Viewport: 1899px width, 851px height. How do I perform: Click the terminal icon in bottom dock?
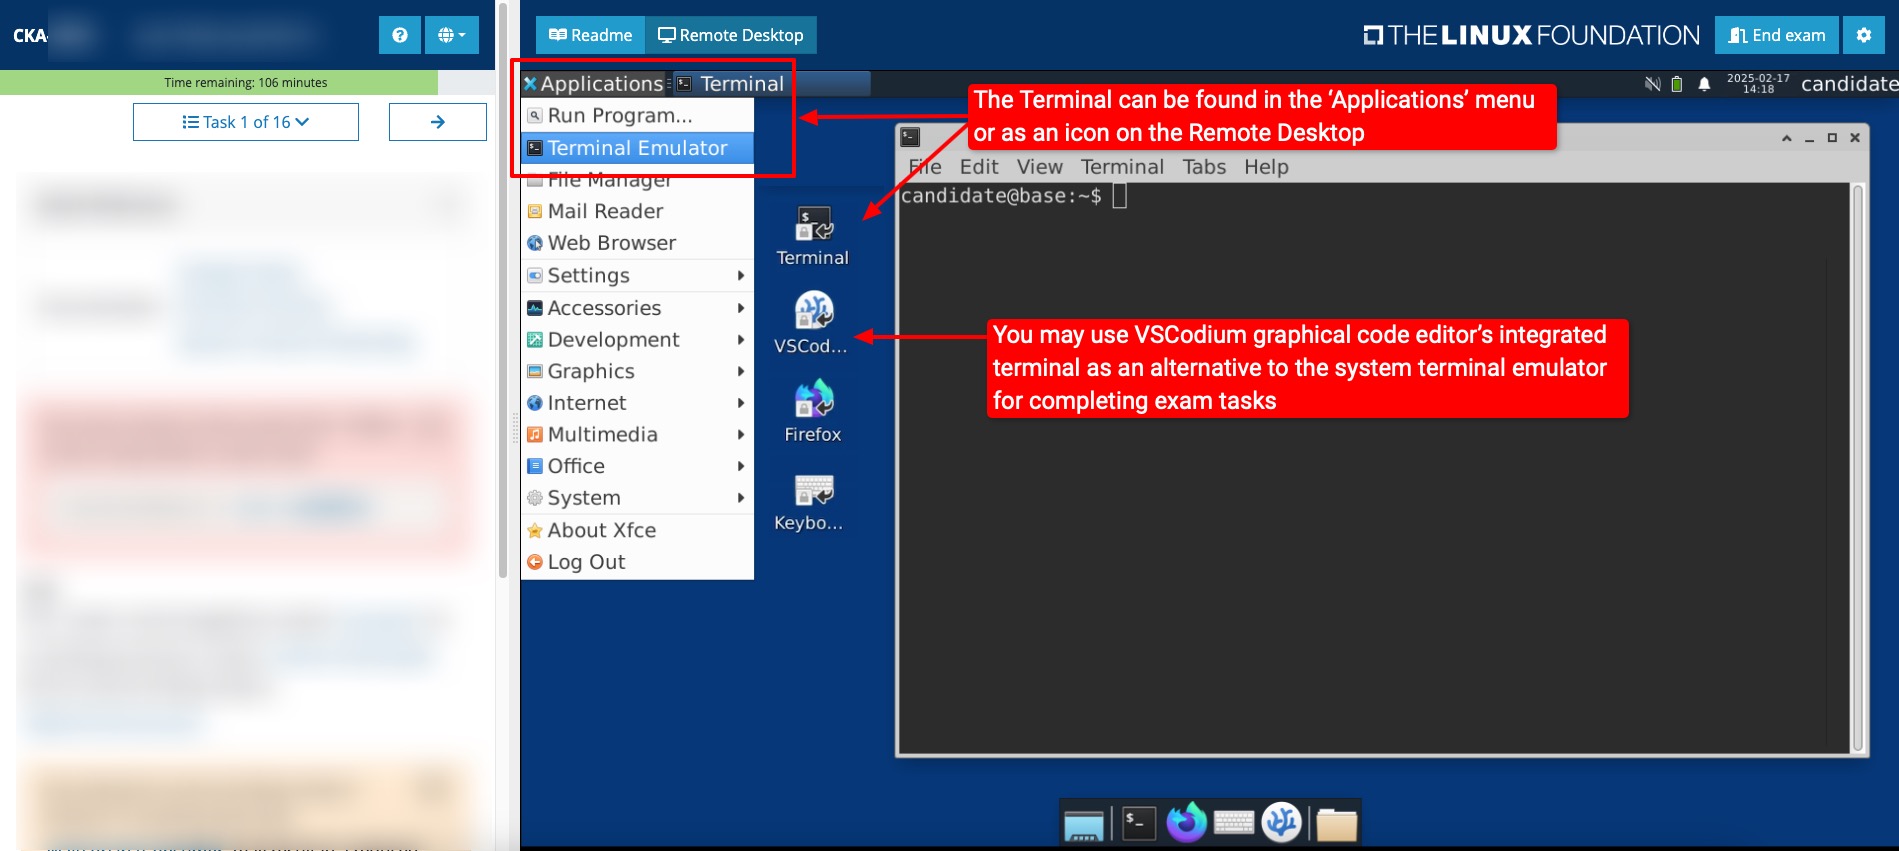1138,823
